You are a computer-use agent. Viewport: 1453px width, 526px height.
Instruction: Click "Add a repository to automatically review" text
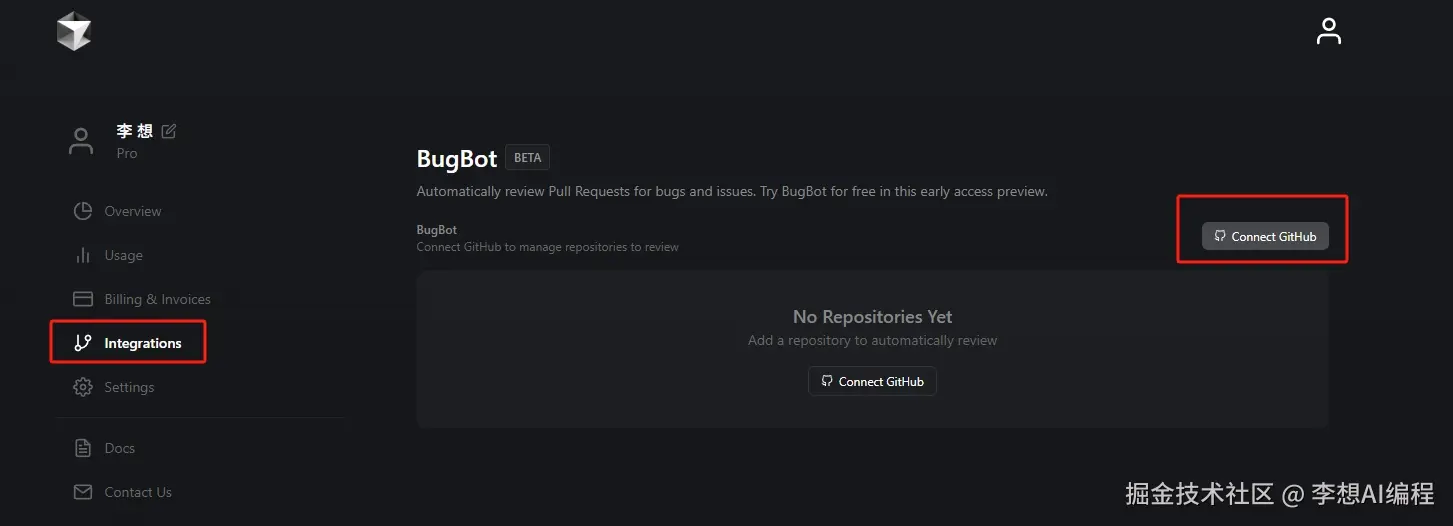point(872,340)
